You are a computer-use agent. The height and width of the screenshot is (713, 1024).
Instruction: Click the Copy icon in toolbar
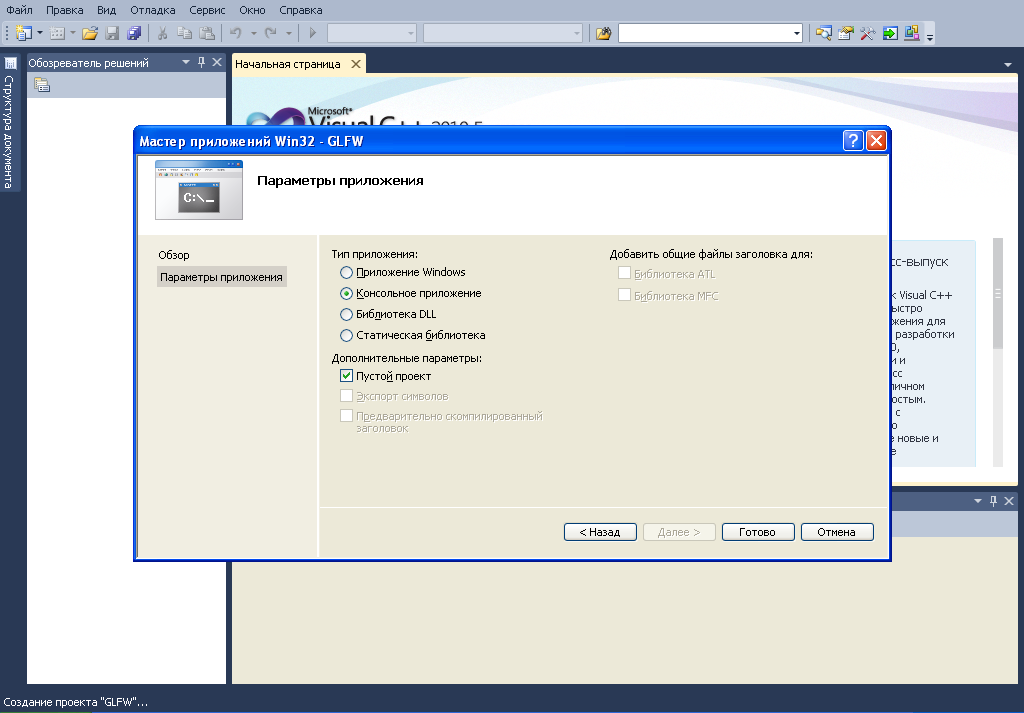(184, 33)
